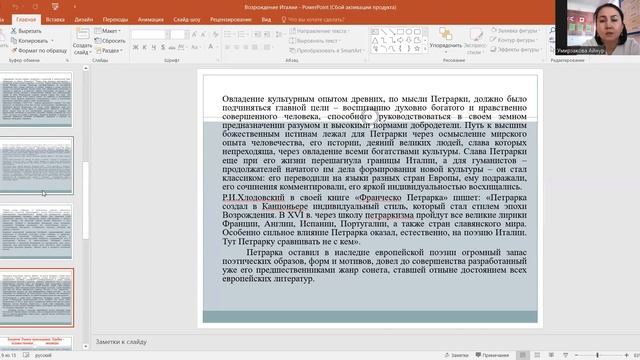The width and height of the screenshot is (640, 360).
Task: Open the Insert (Вставка) ribbon tab
Action: point(55,20)
